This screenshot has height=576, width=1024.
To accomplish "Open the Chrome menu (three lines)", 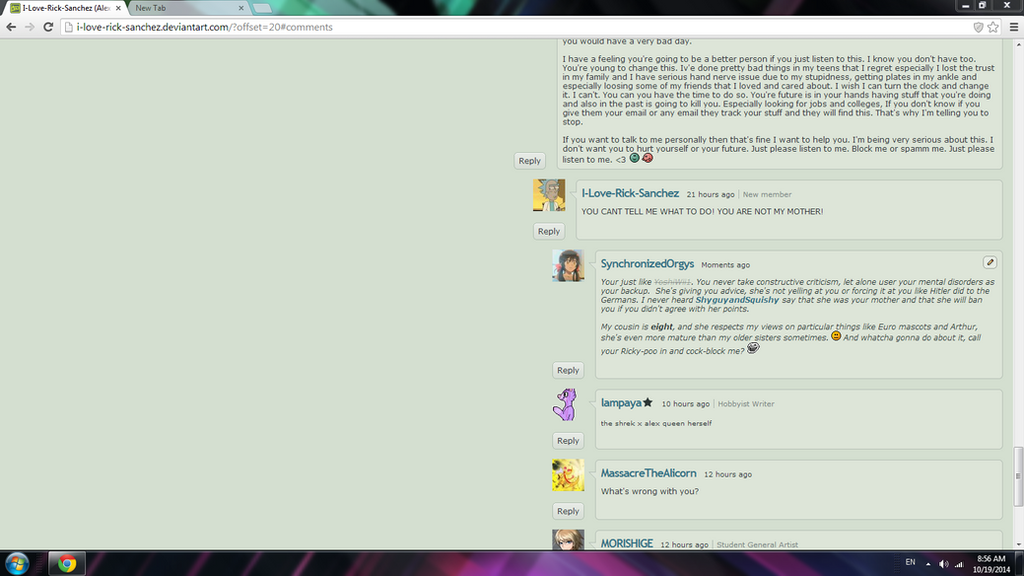I will pyautogui.click(x=1014, y=27).
